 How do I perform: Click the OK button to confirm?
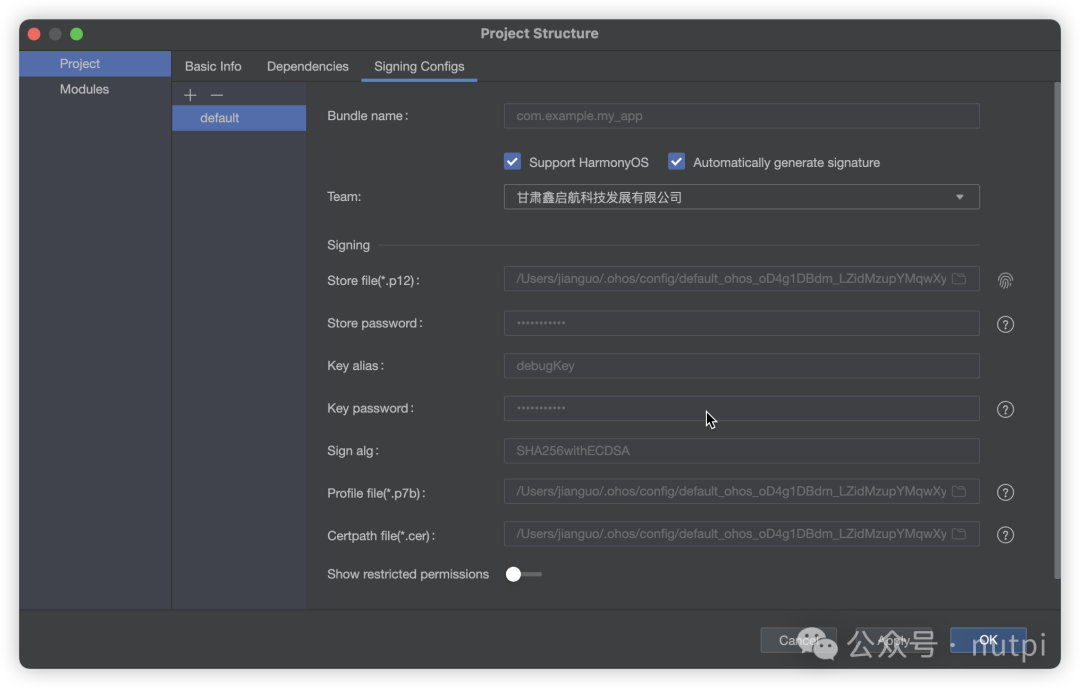pos(988,640)
